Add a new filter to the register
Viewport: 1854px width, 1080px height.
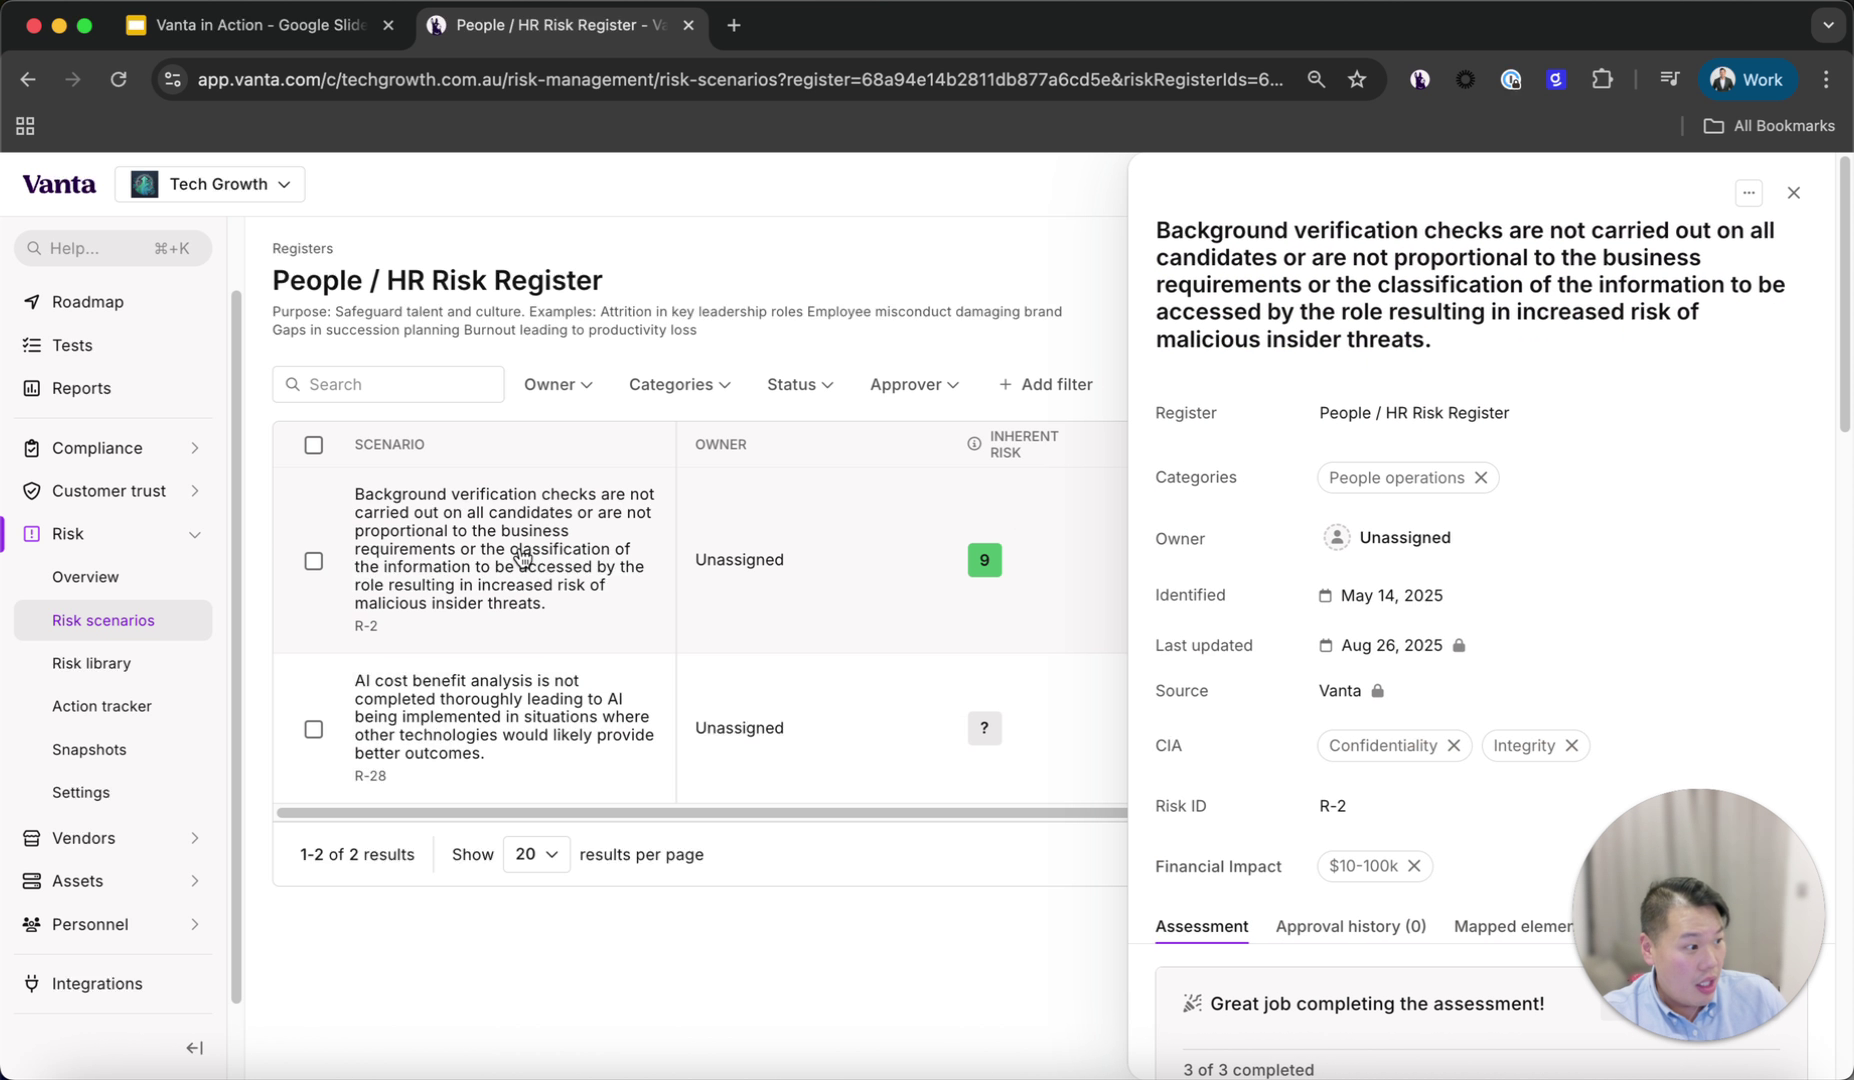pyautogui.click(x=1045, y=384)
